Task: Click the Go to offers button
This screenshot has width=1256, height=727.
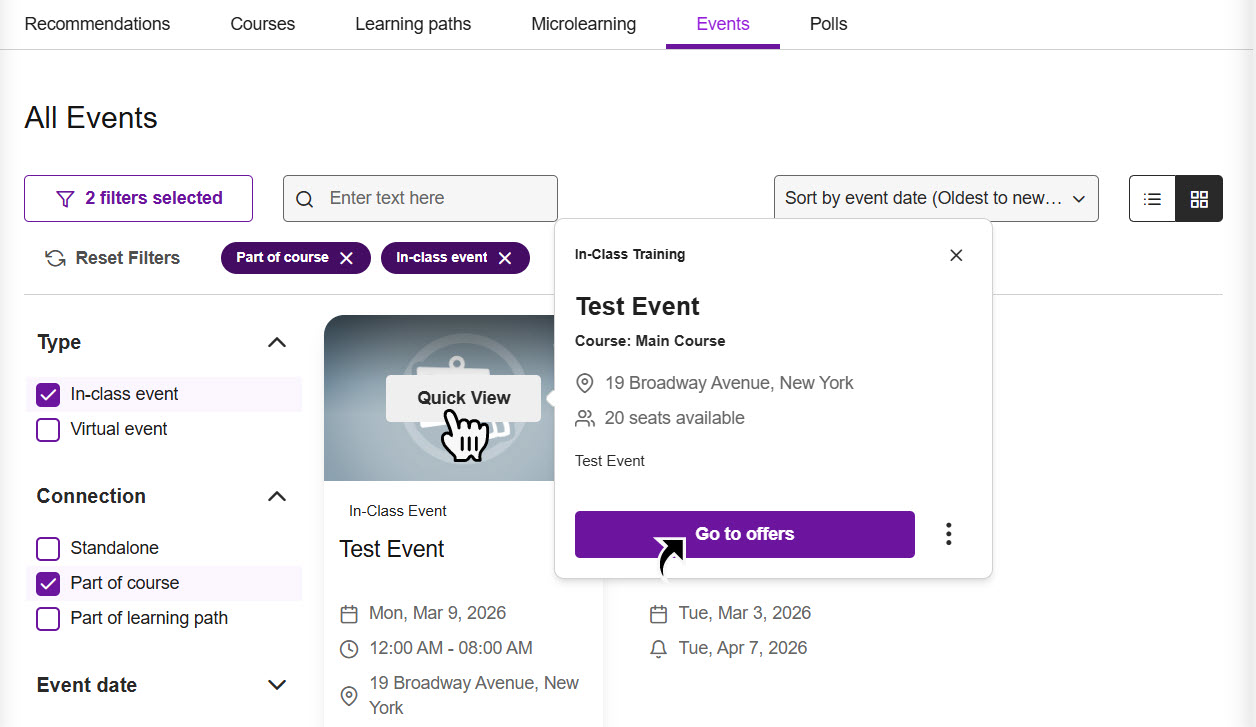Action: [x=744, y=534]
